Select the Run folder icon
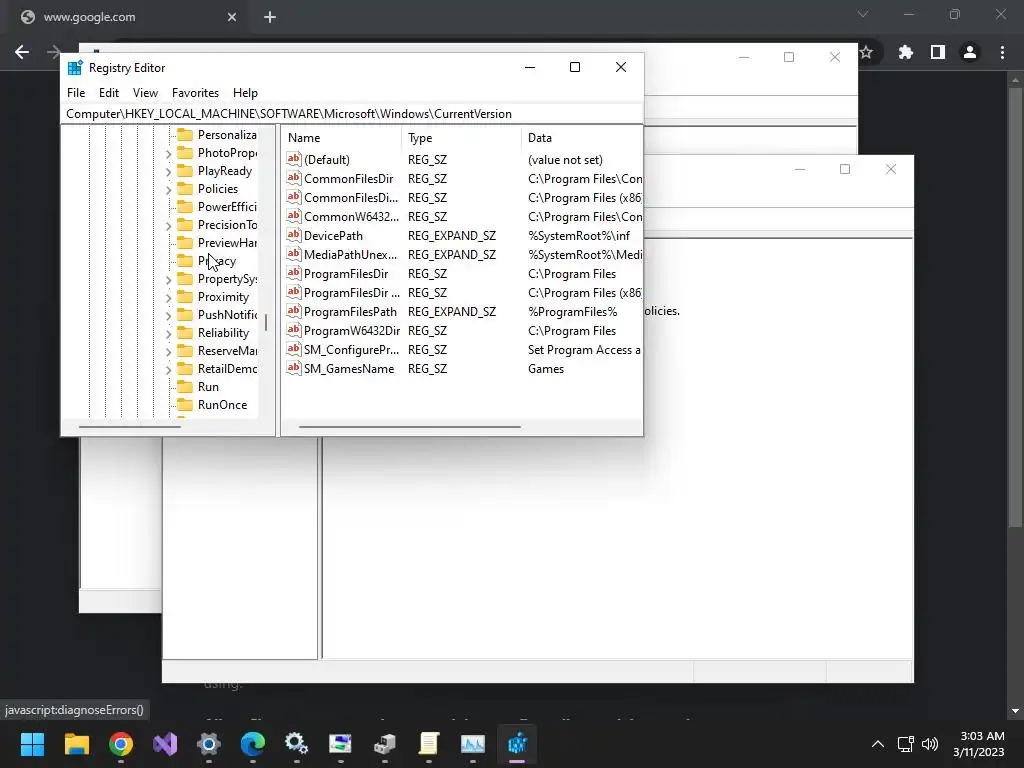1024x768 pixels. 185,387
